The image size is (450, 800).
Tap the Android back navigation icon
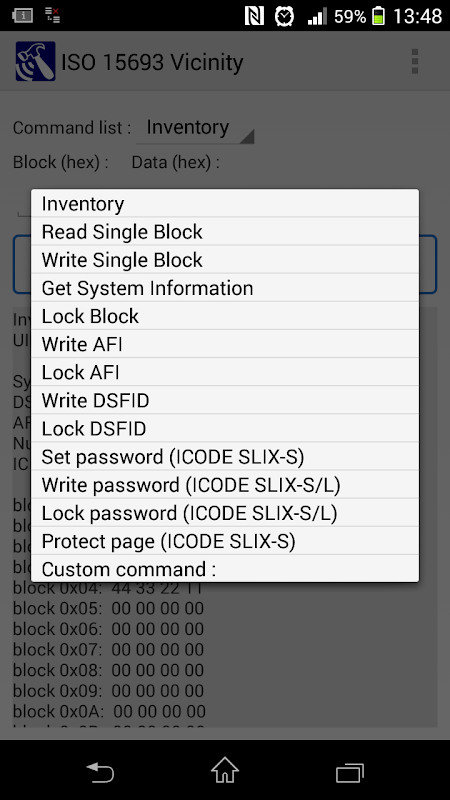pyautogui.click(x=100, y=771)
